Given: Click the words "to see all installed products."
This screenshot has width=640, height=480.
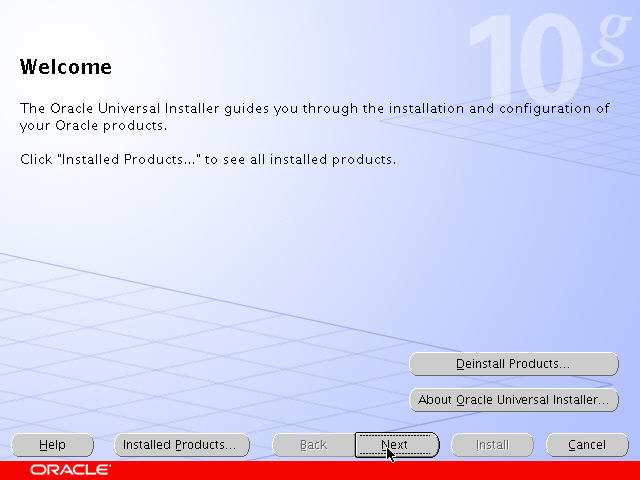Looking at the screenshot, I should click(x=300, y=160).
